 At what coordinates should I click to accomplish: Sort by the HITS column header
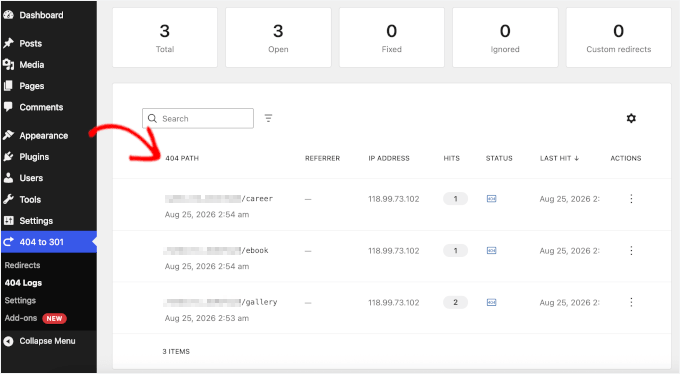(x=451, y=158)
